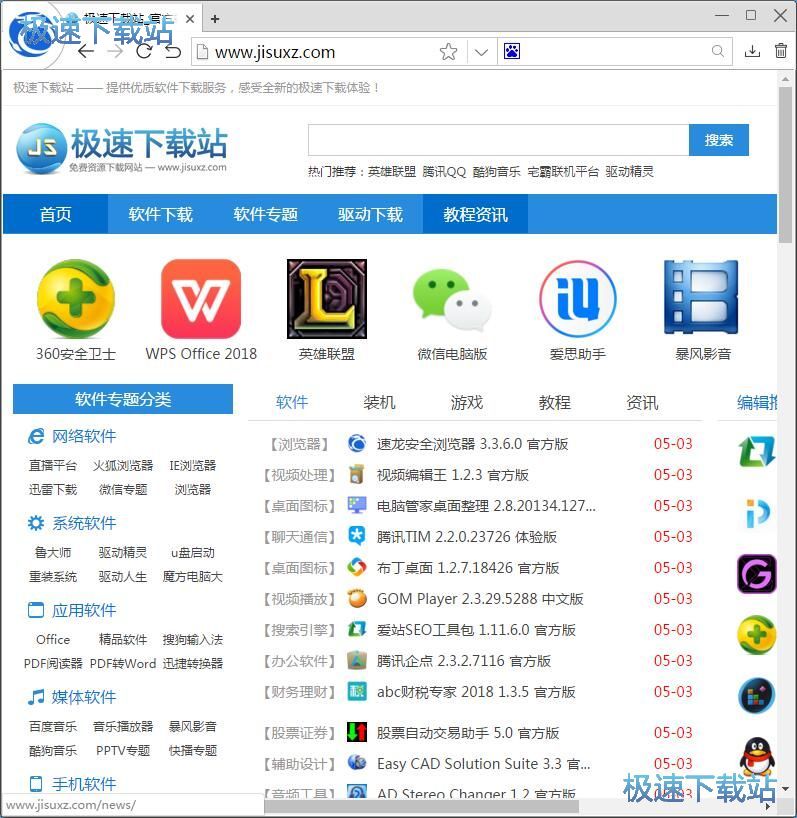Open a new tab with plus button
The image size is (797, 818).
[214, 19]
